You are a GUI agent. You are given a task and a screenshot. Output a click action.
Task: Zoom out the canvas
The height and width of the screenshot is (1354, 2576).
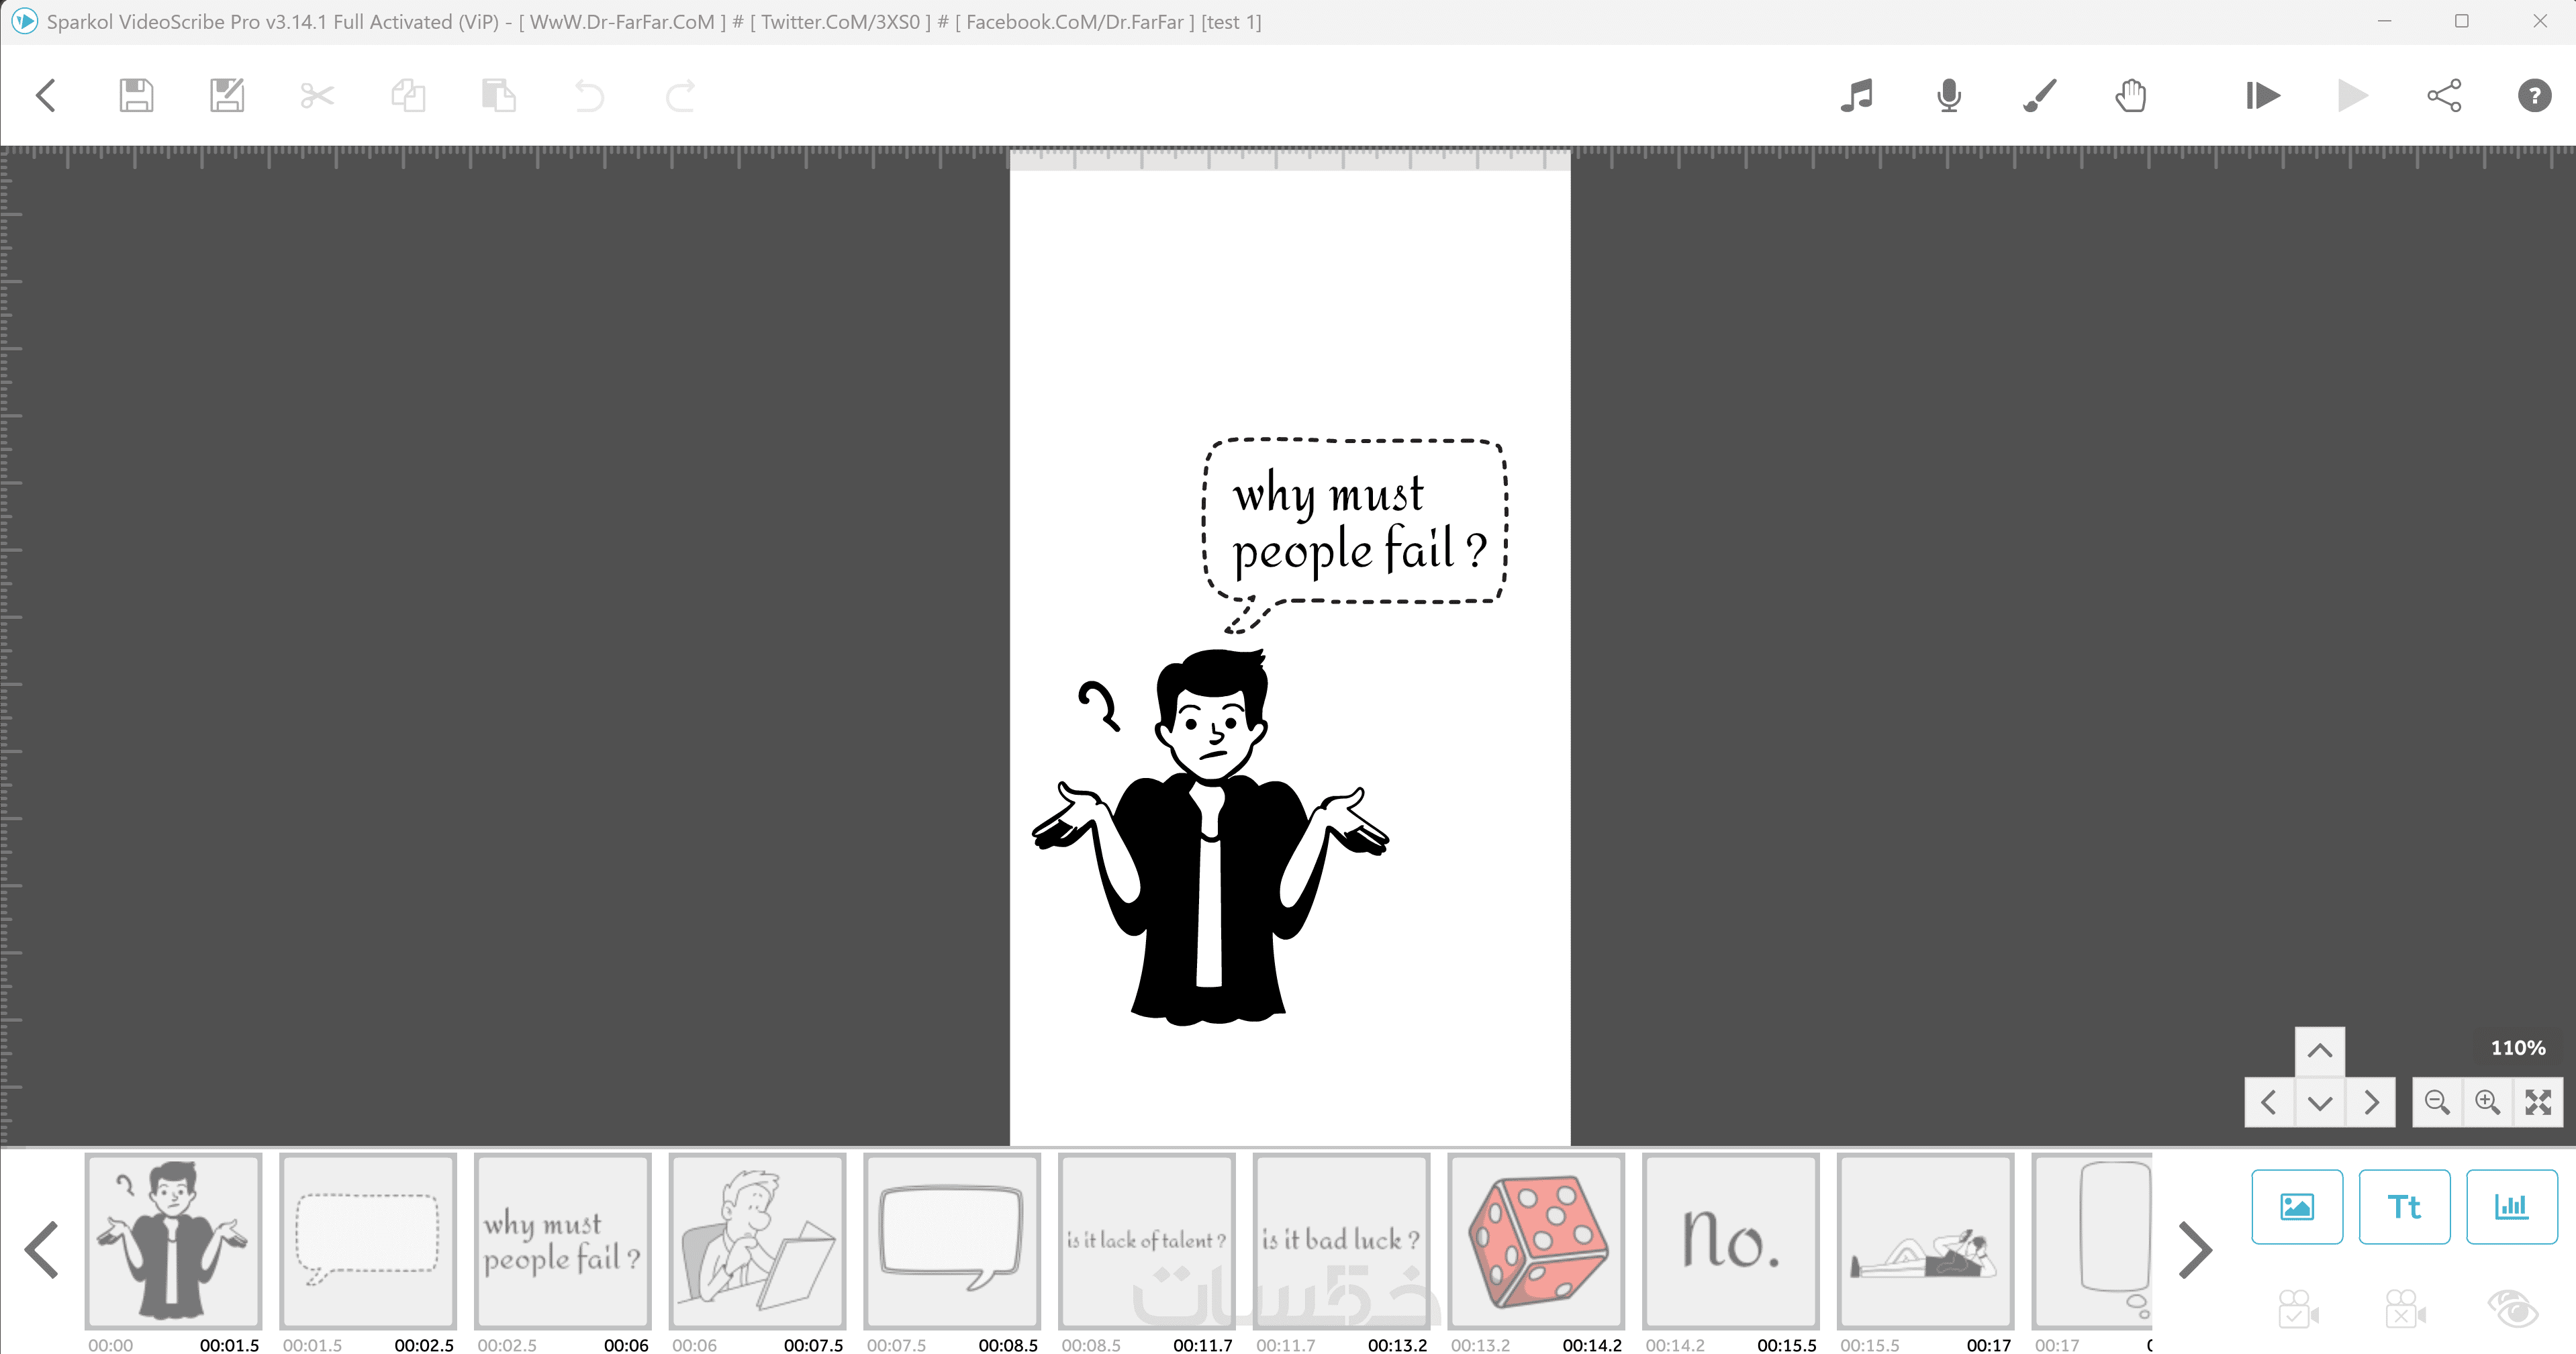click(2437, 1102)
